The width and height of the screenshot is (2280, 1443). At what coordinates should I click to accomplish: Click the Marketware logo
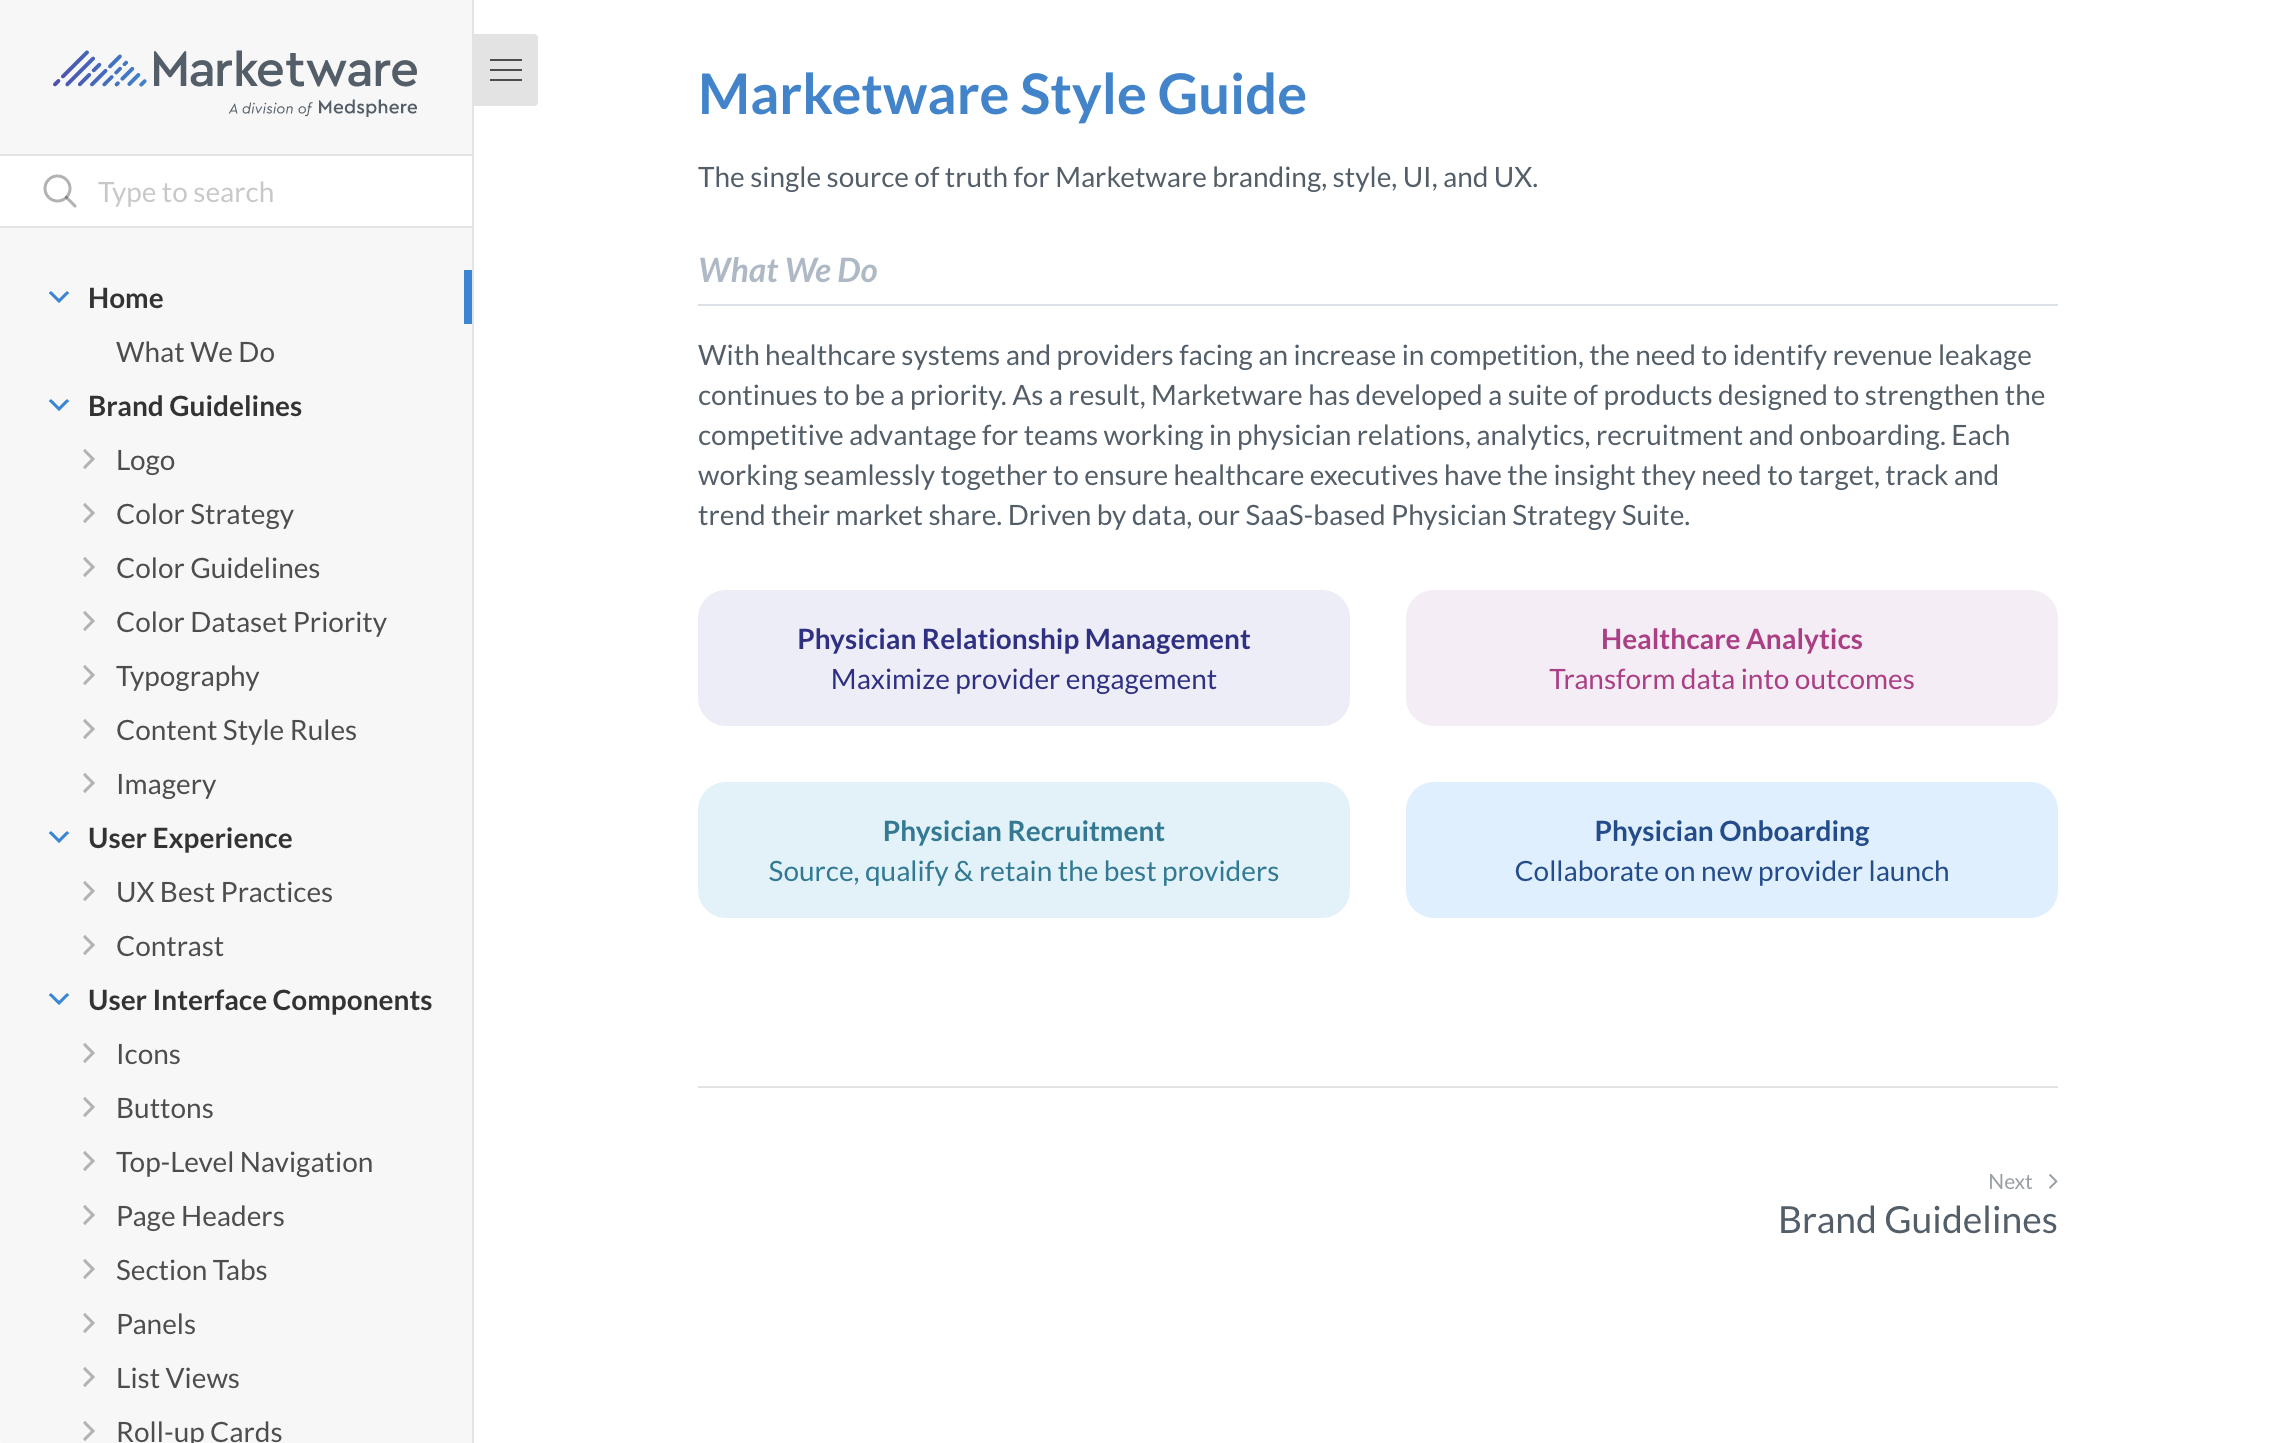[x=236, y=75]
